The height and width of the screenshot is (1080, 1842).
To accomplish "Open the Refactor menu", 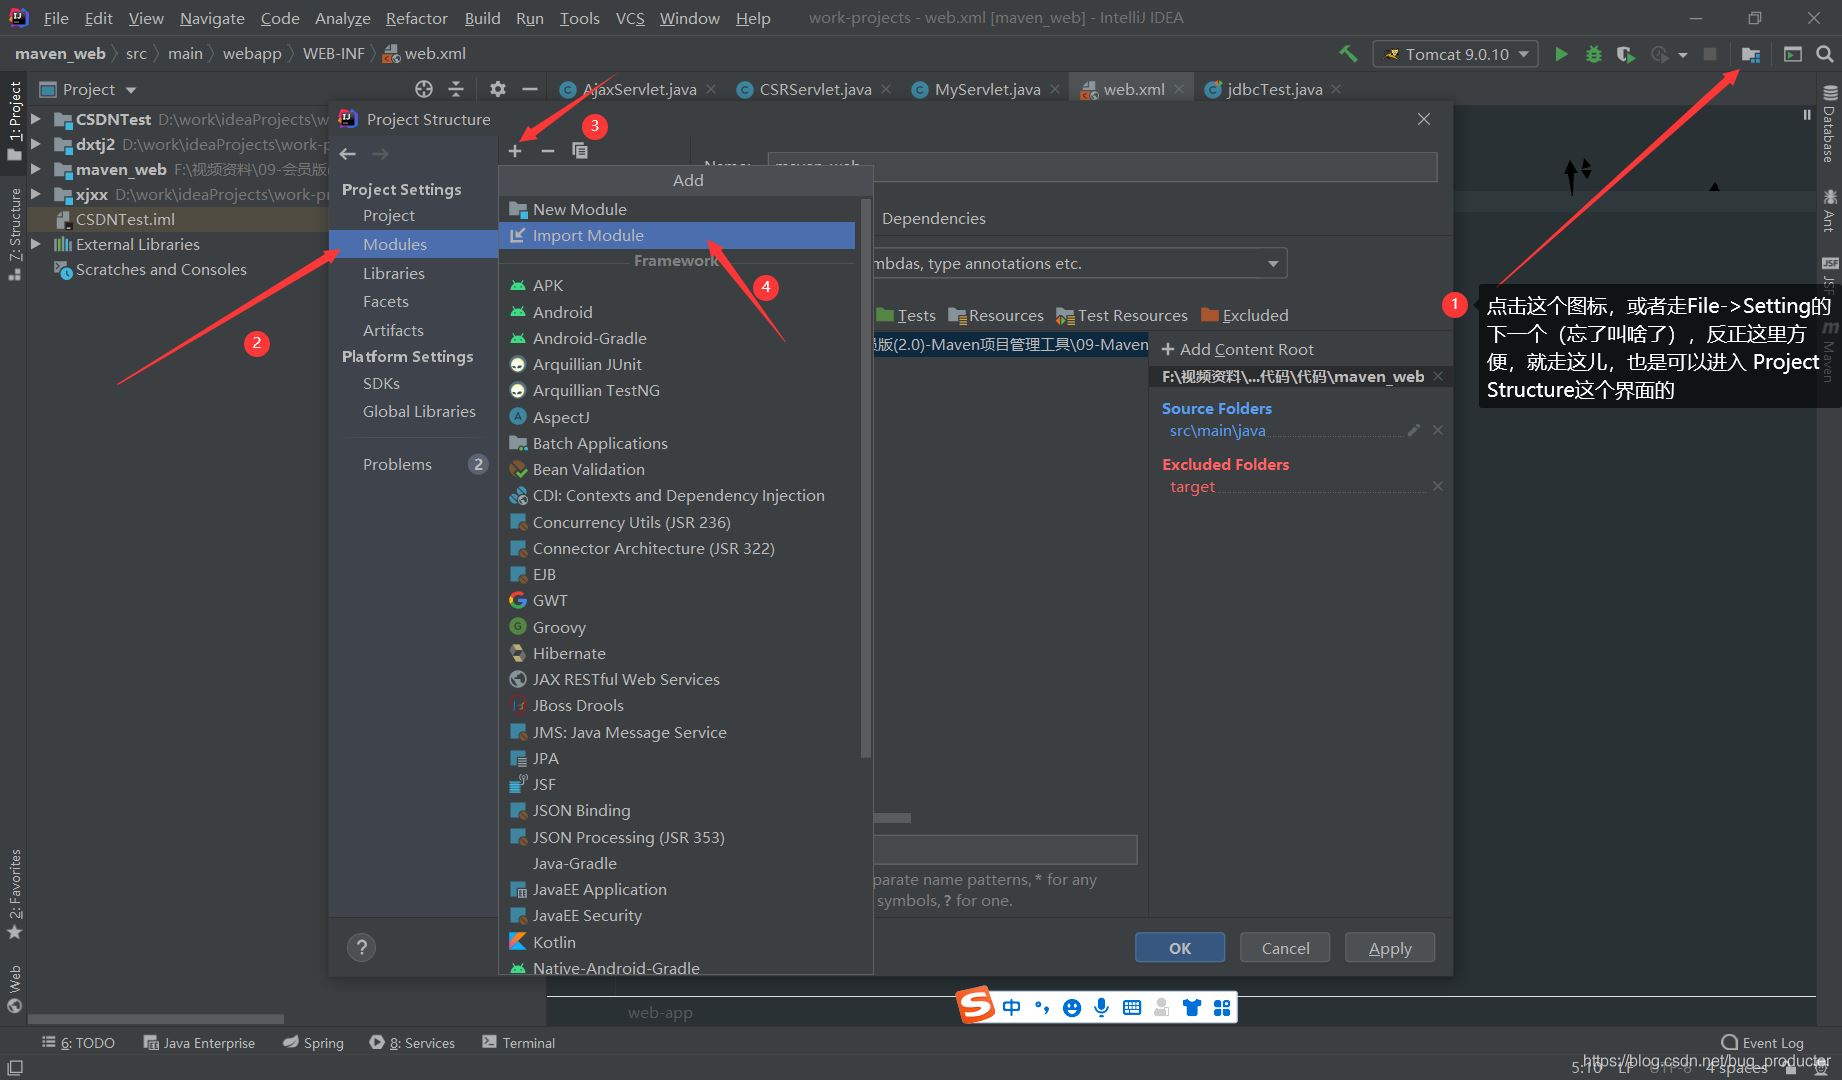I will click(416, 18).
